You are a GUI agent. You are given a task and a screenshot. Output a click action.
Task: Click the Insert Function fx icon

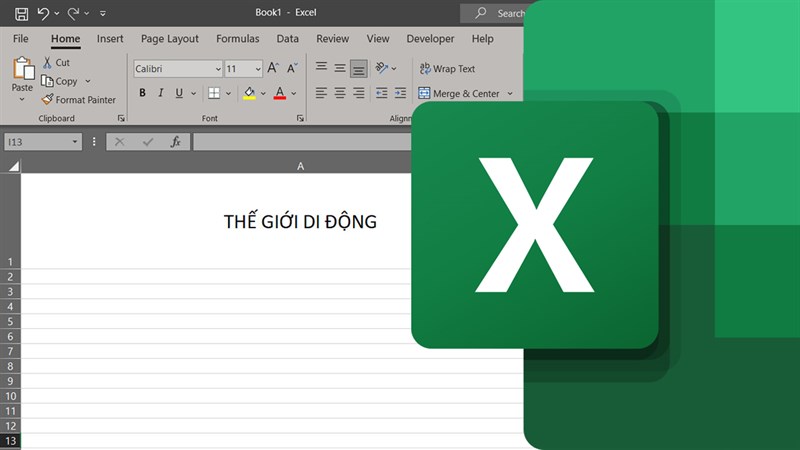click(176, 142)
